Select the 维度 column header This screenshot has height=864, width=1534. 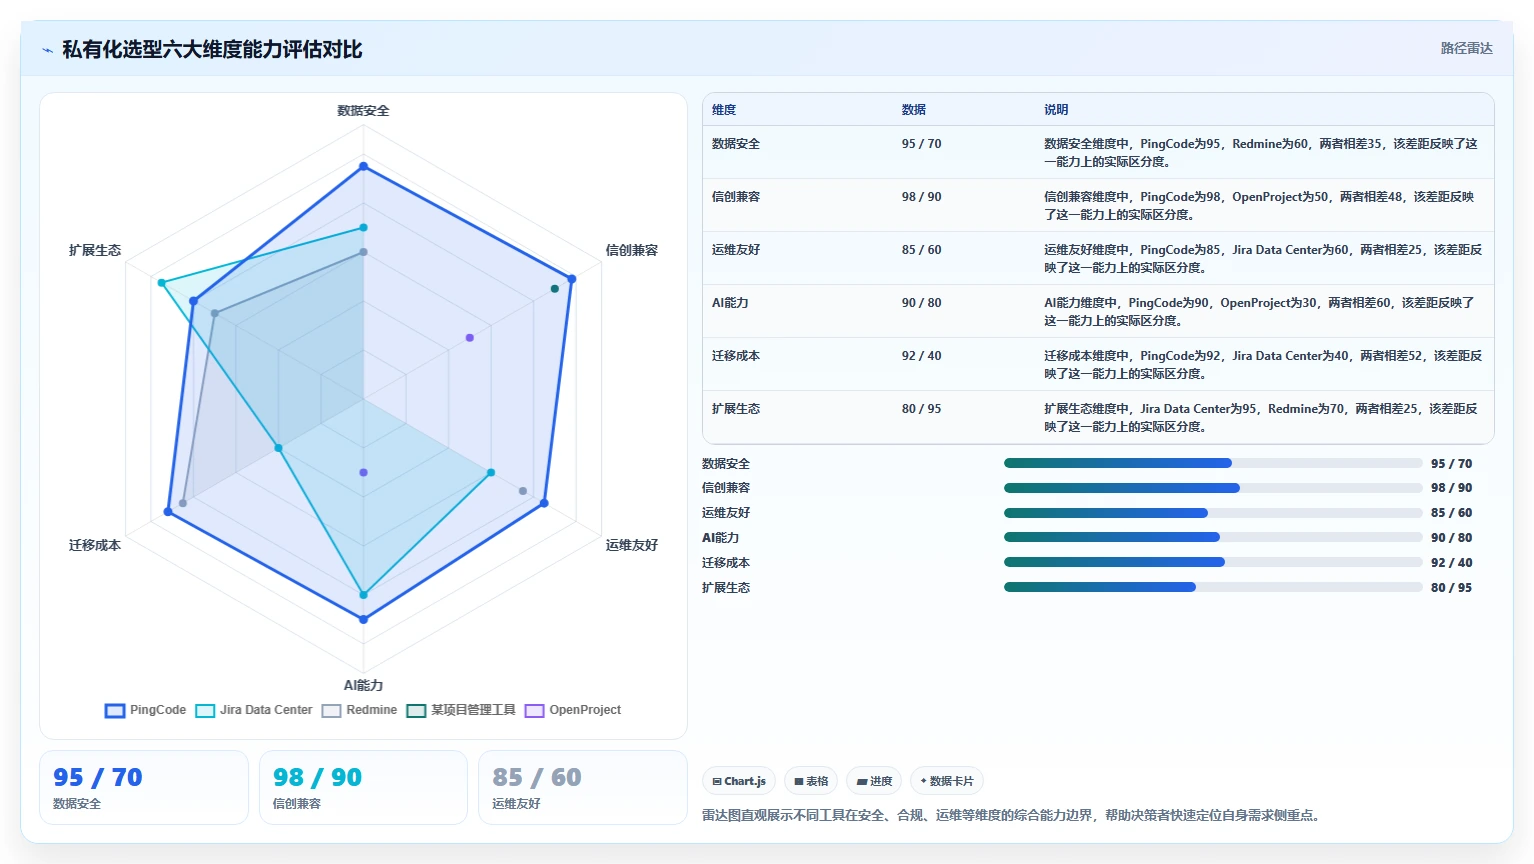724,110
